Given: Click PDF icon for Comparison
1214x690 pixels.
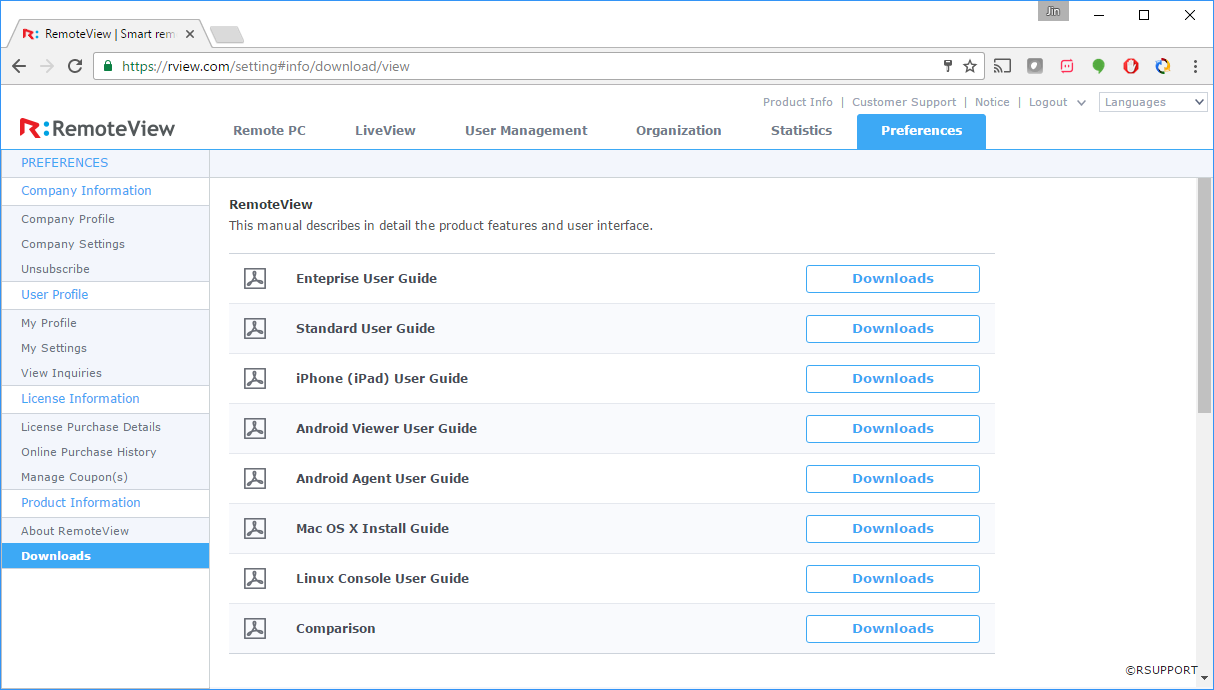Looking at the screenshot, I should point(255,629).
